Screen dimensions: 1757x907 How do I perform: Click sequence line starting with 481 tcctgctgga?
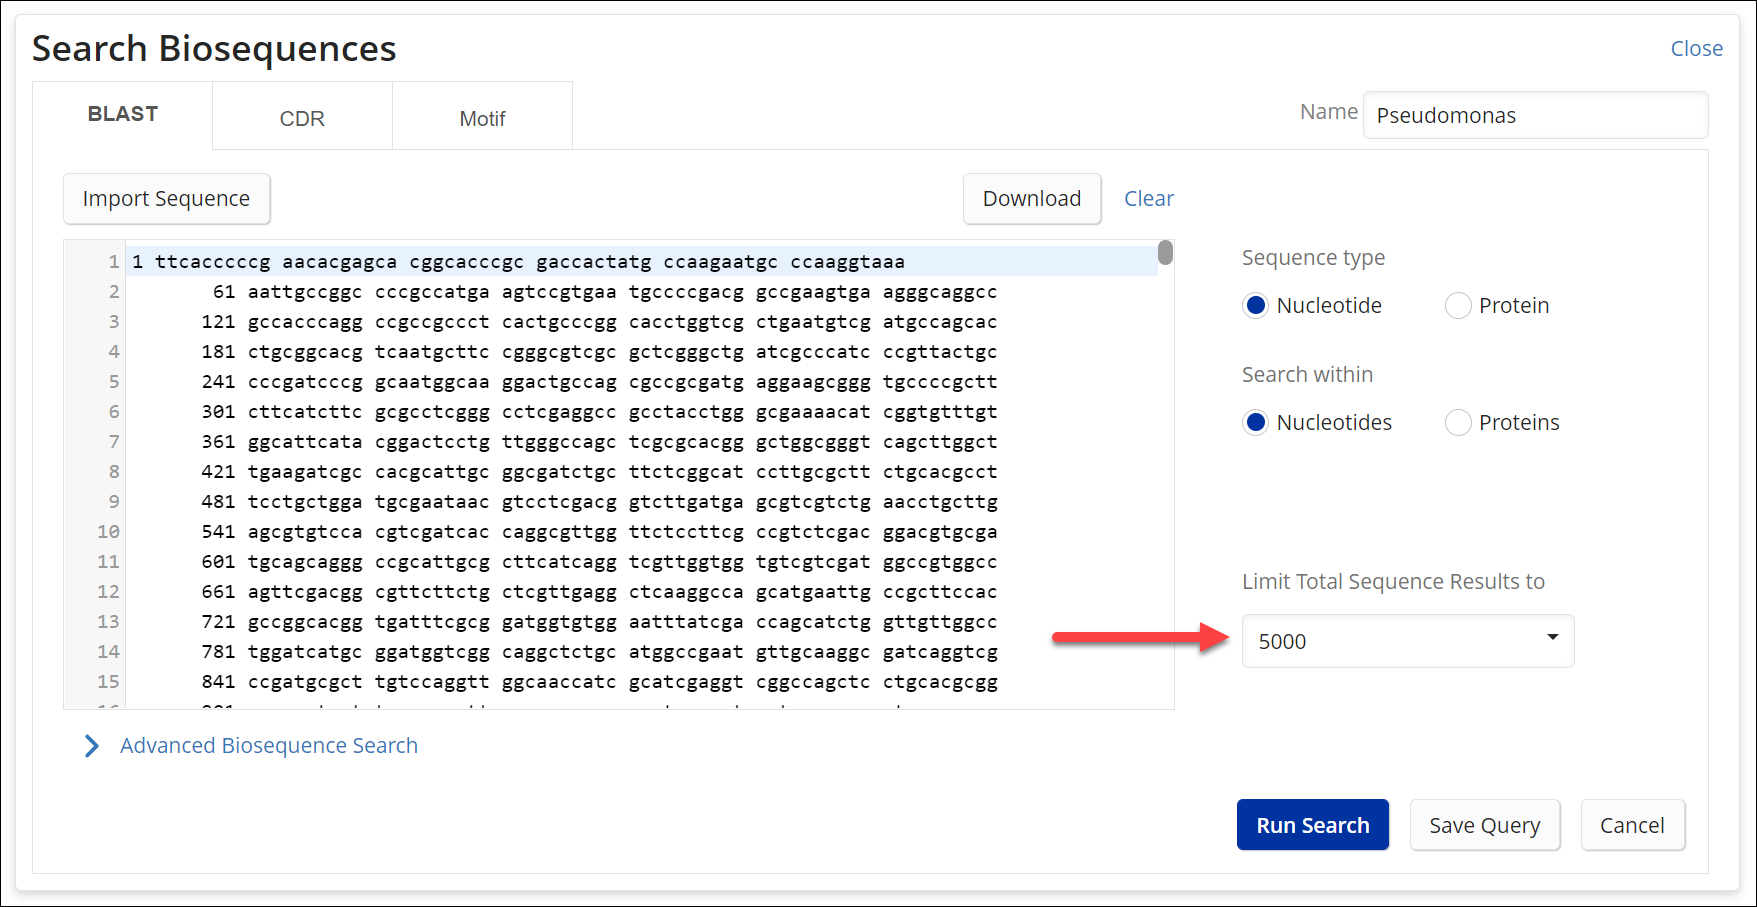click(x=641, y=502)
